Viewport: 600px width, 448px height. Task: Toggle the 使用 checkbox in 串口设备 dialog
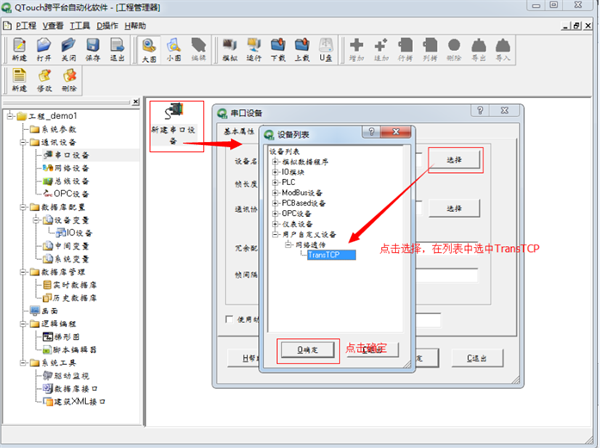(230, 319)
